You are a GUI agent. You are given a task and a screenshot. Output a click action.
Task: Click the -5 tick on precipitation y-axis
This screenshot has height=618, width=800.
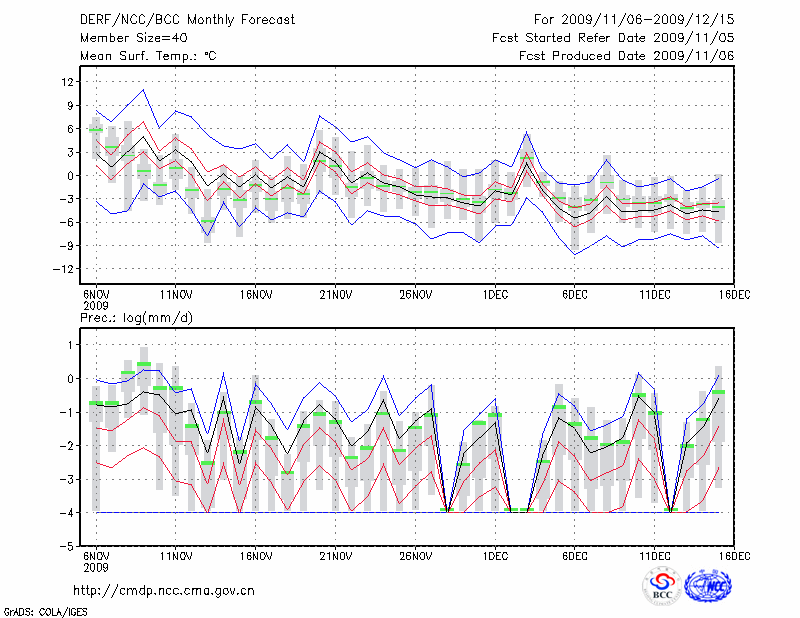pos(67,547)
